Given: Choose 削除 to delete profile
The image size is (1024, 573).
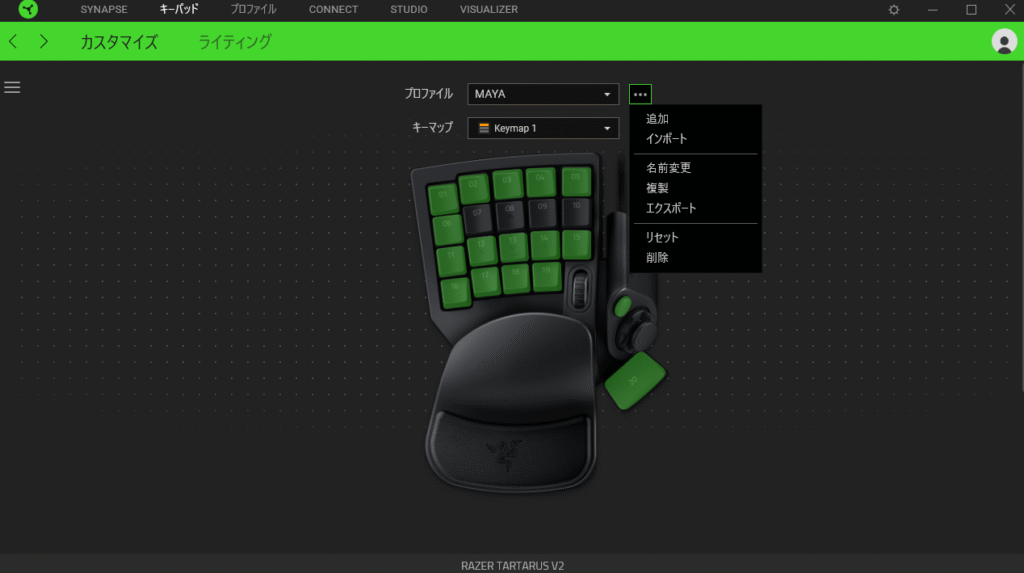Looking at the screenshot, I should [657, 257].
